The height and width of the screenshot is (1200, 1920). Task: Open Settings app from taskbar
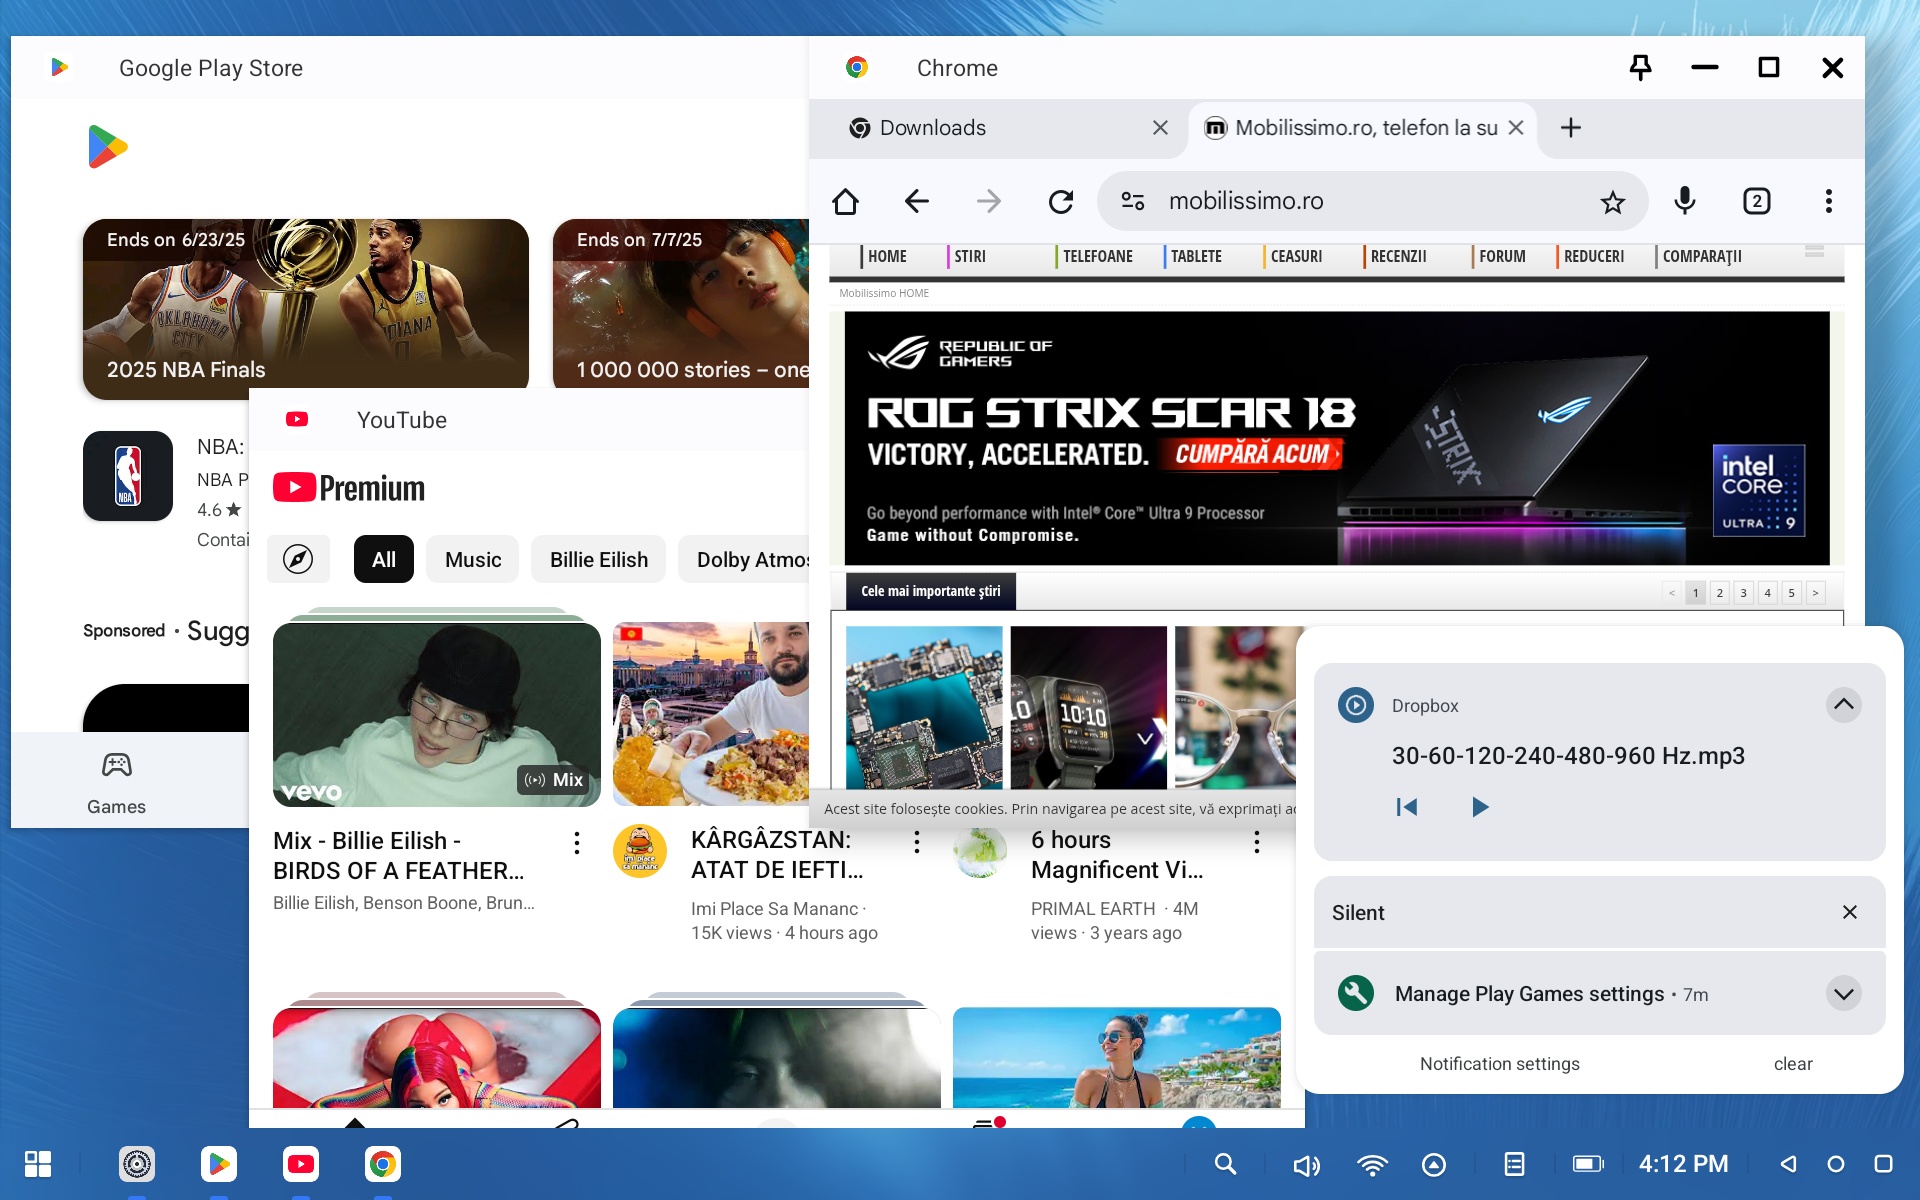[137, 1164]
